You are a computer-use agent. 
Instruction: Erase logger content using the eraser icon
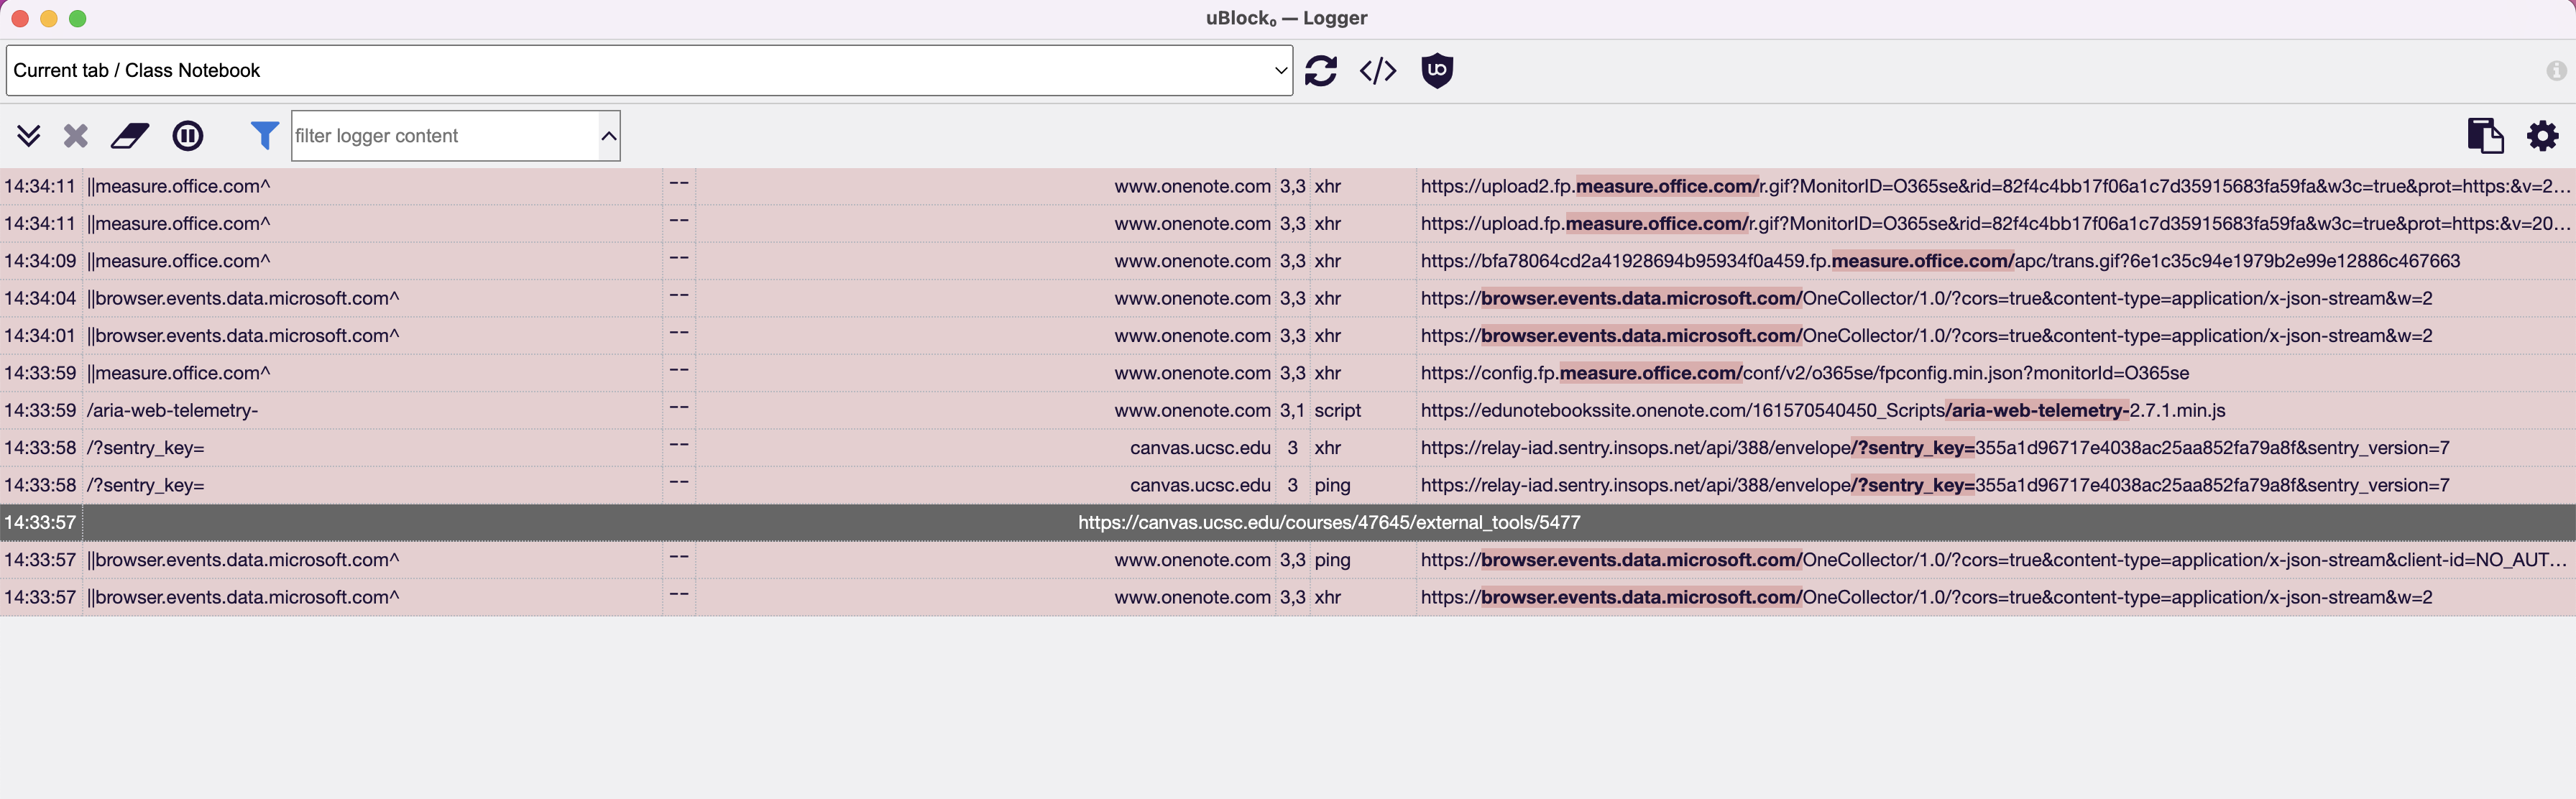coord(131,136)
